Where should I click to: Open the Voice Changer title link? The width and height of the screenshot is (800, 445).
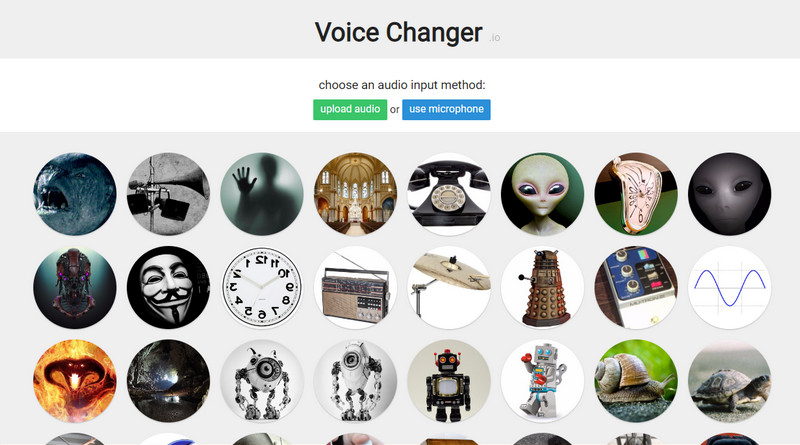(398, 33)
